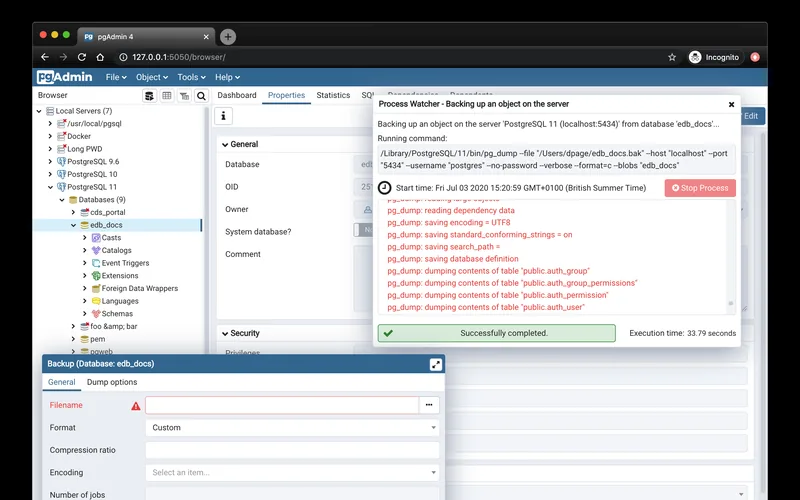Click the browser reload icon

tap(82, 57)
